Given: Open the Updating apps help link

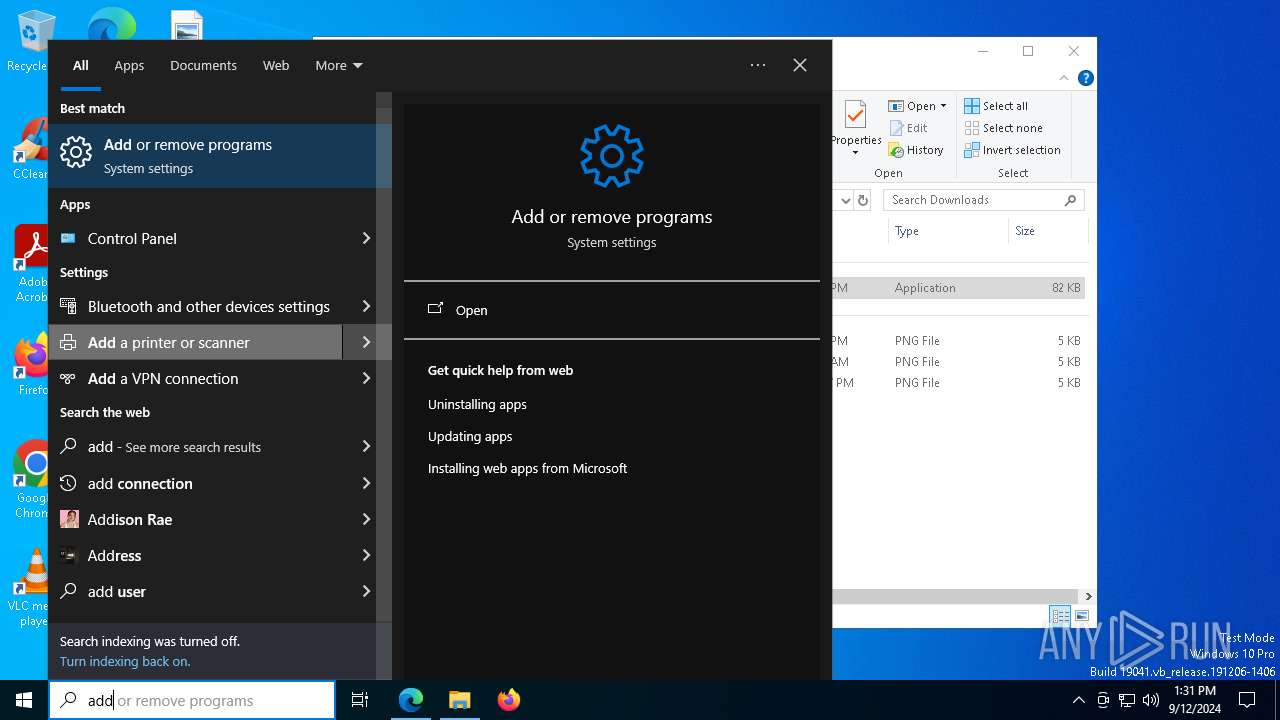Looking at the screenshot, I should tap(470, 436).
